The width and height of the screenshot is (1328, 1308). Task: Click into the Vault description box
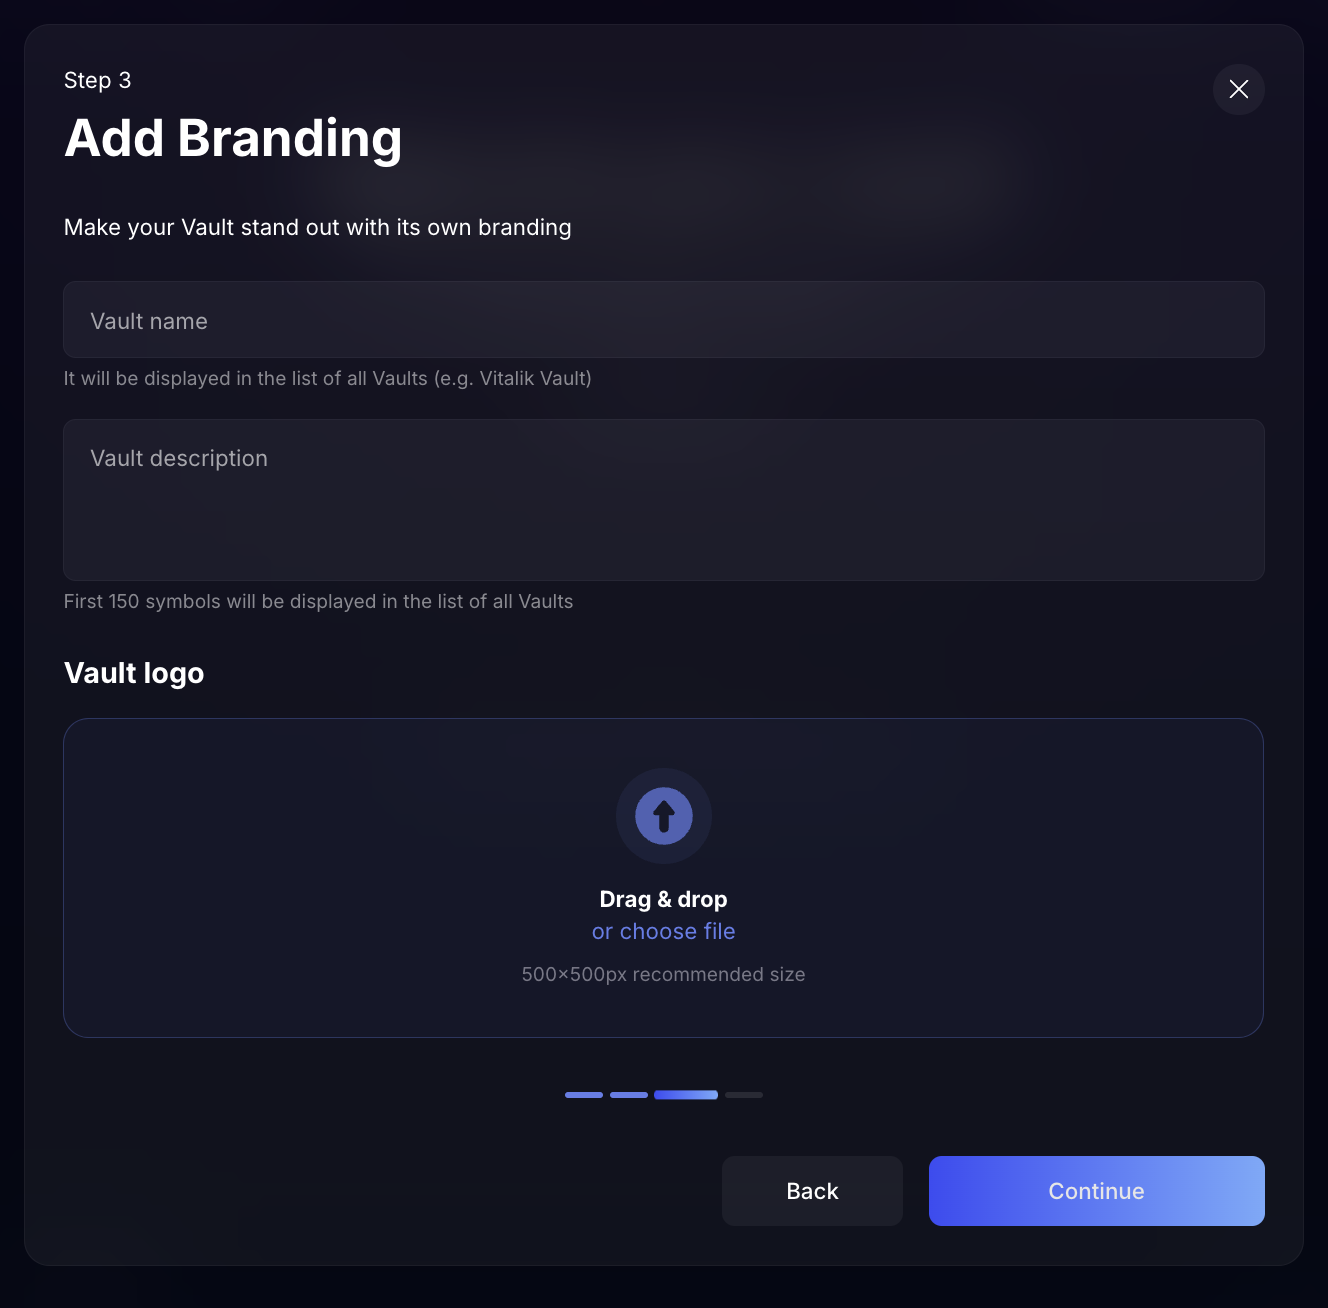click(x=663, y=500)
